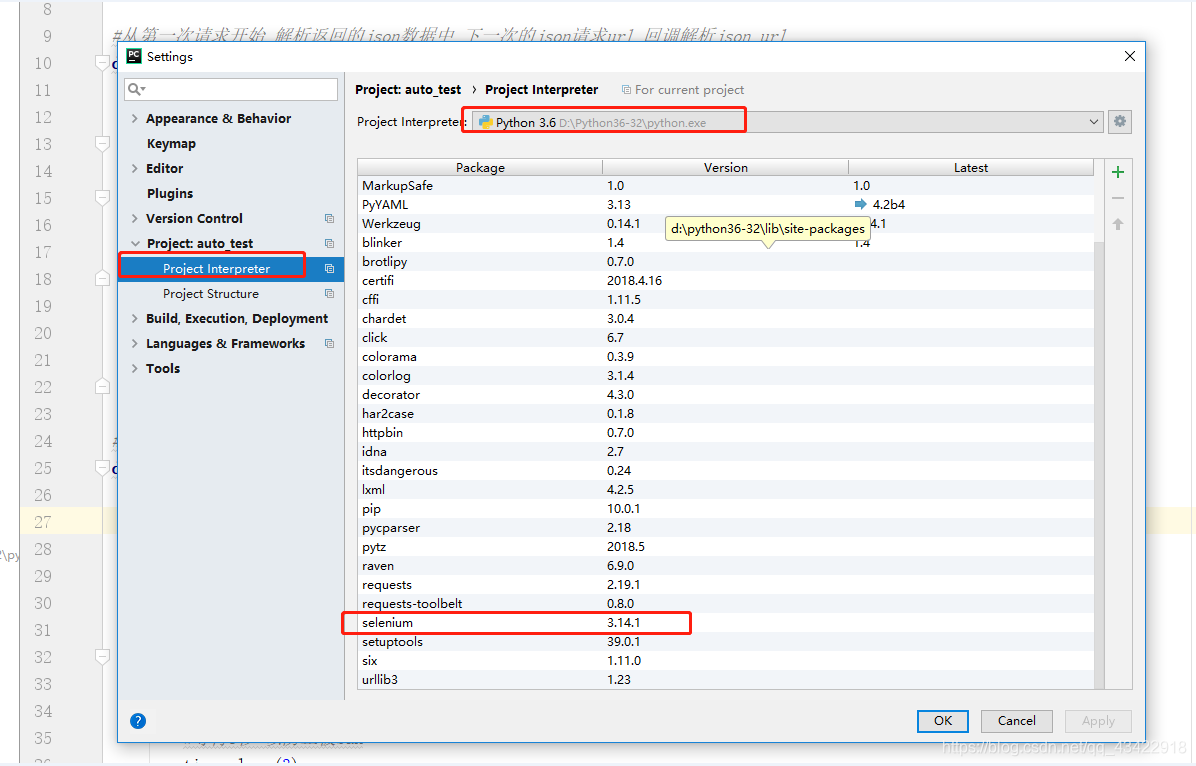Click Project: auto_test in the breadcrumb
1196x766 pixels.
[408, 89]
